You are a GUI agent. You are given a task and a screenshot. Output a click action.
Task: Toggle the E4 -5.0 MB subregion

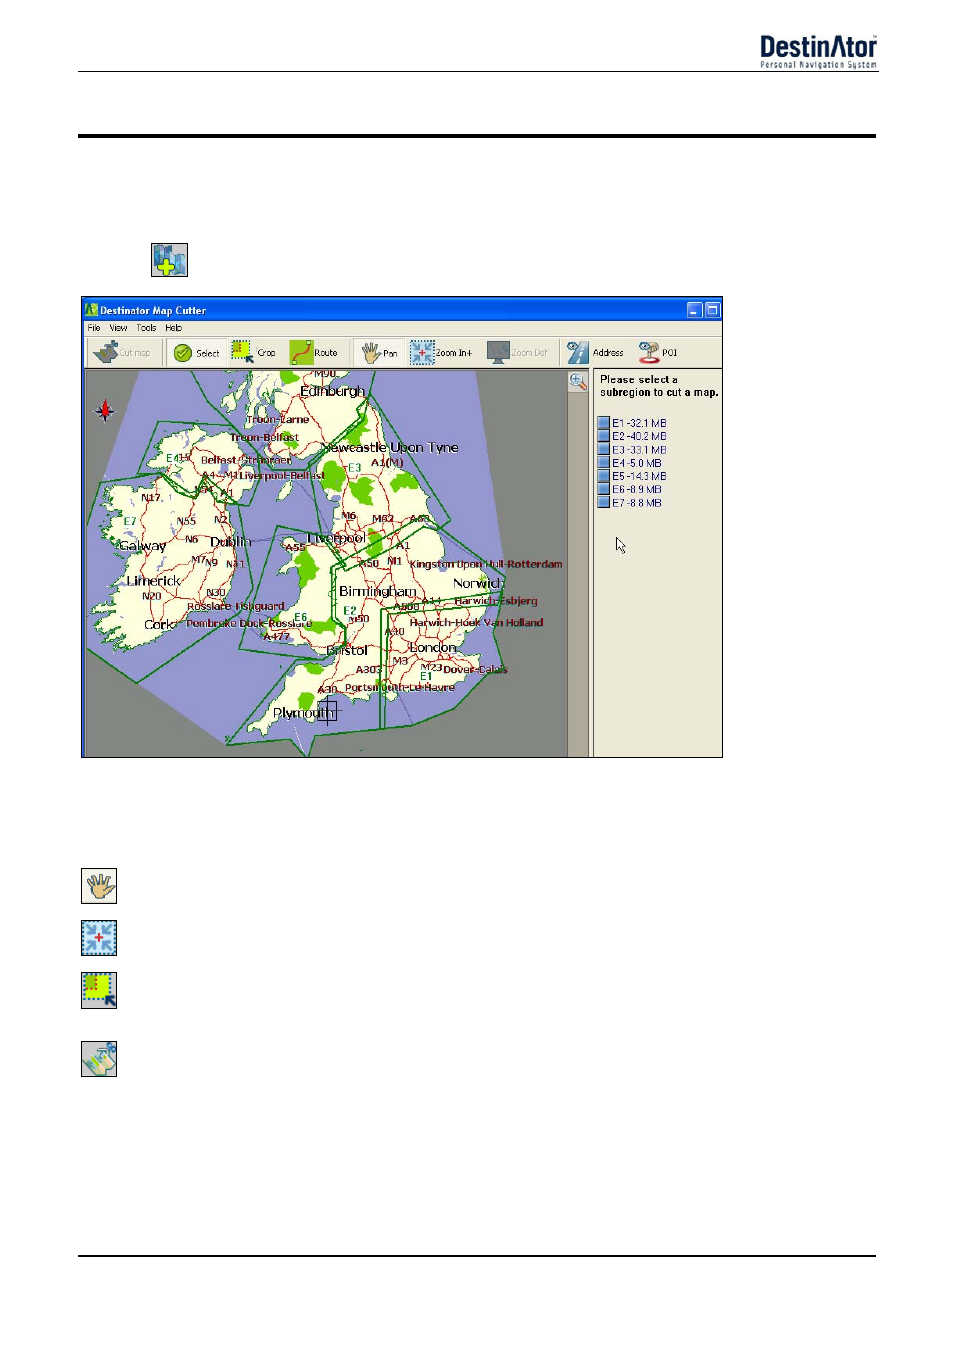(x=604, y=463)
